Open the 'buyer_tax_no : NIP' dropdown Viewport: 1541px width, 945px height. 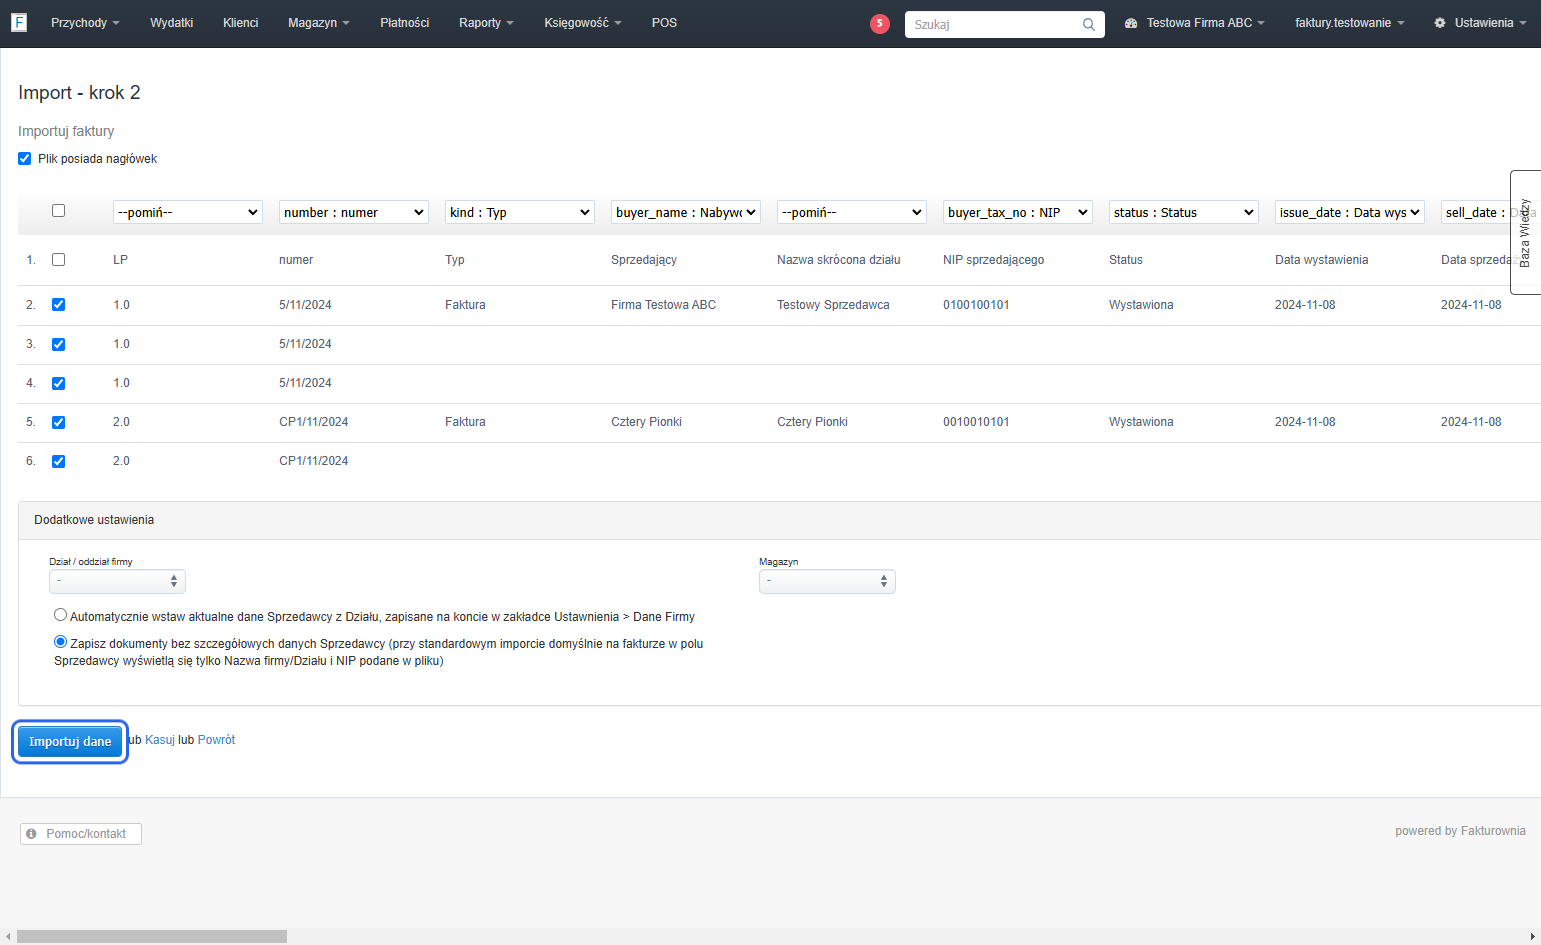(x=1018, y=212)
